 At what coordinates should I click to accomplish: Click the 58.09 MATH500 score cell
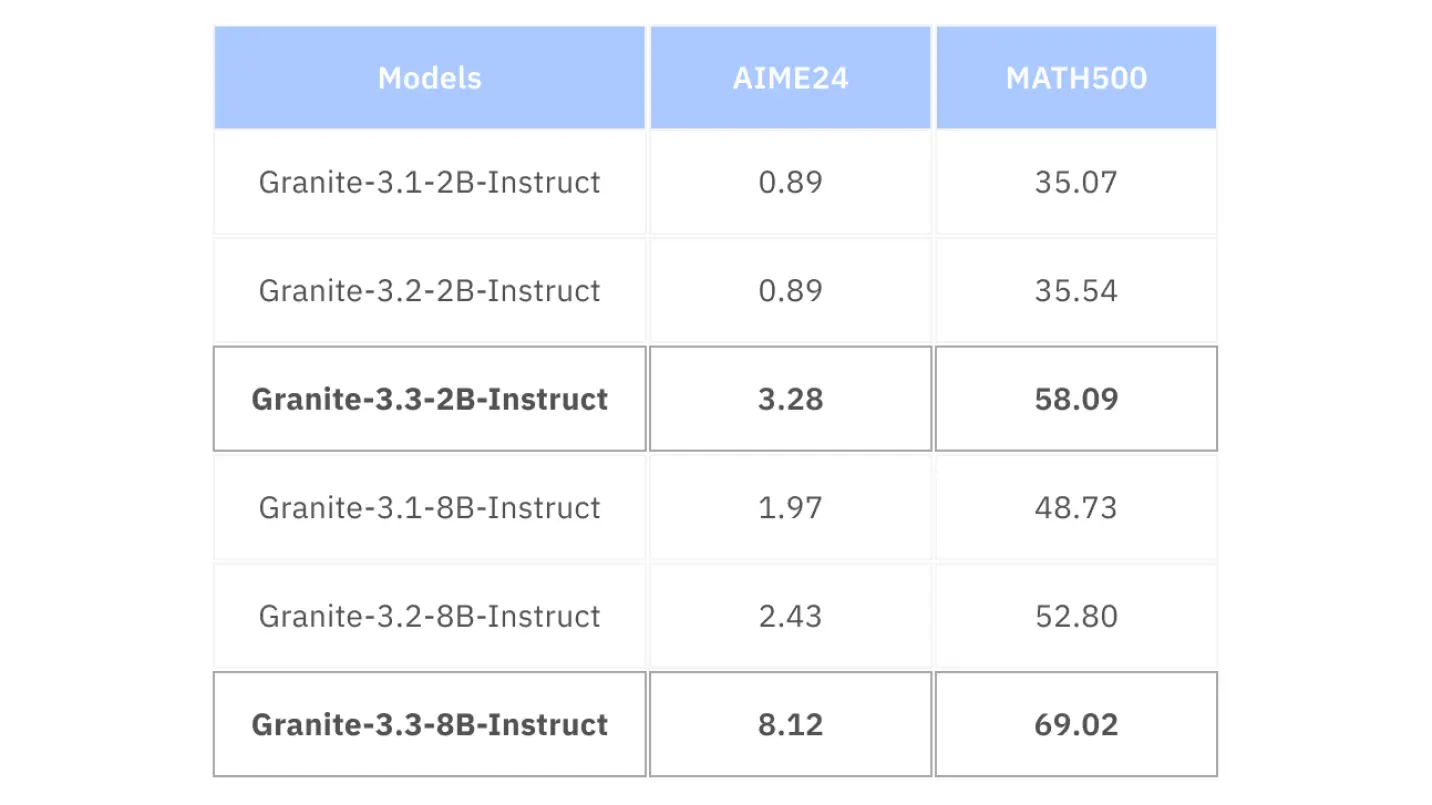(1076, 399)
